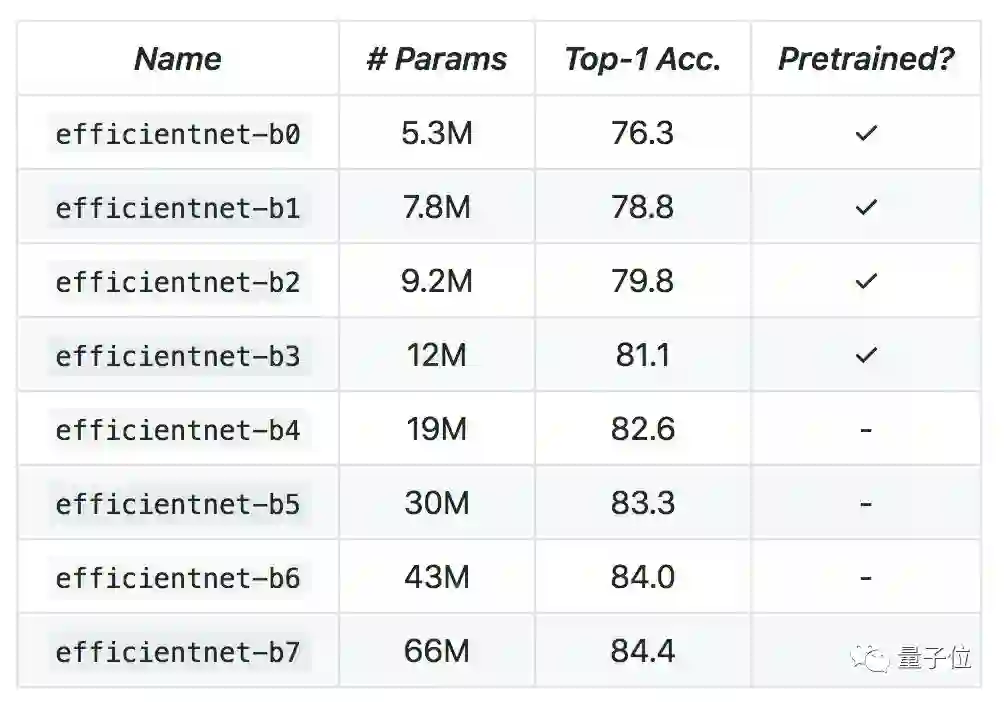1004x702 pixels.
Task: Click the checkmark in the efficientnet-b1 row
Action: coord(866,207)
